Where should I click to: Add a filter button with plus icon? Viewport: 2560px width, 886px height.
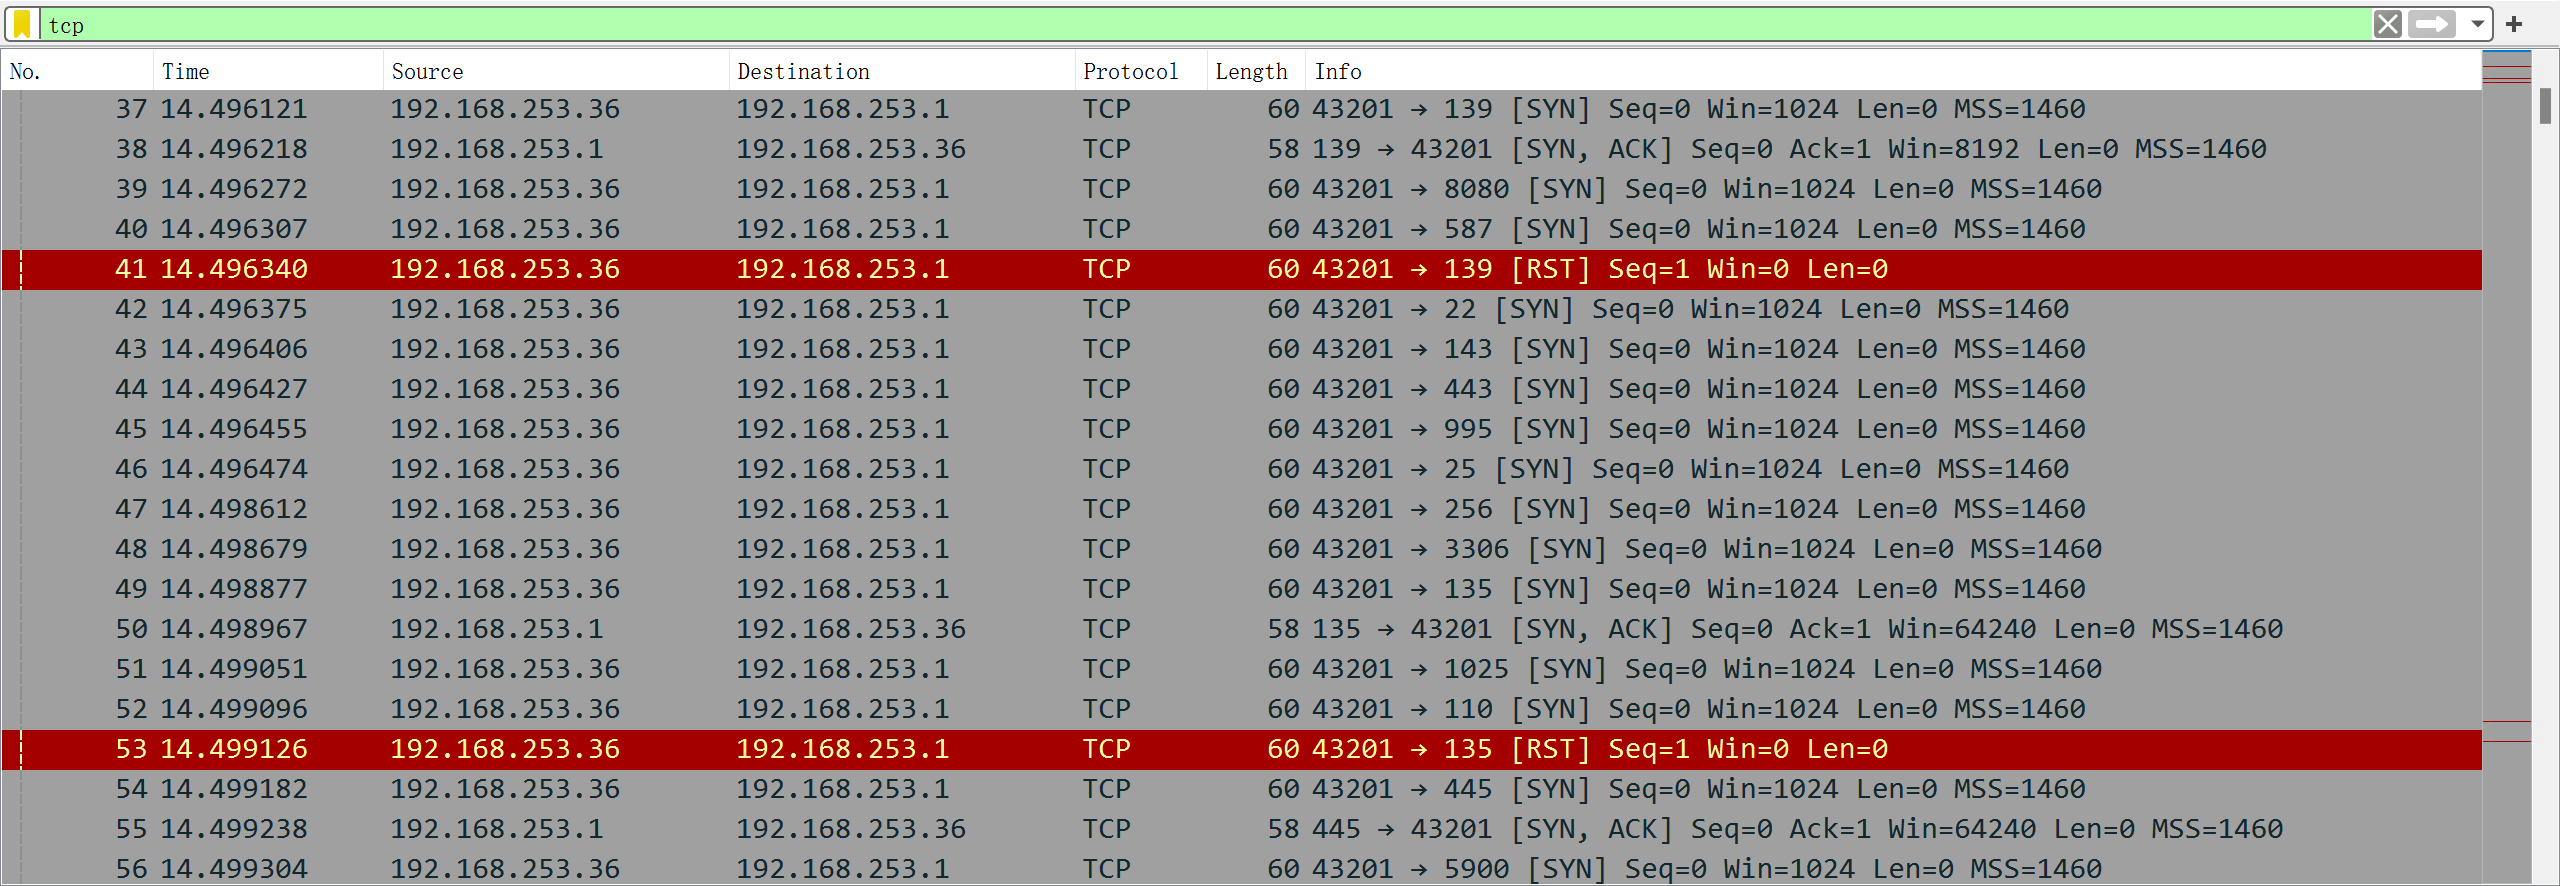[2514, 24]
